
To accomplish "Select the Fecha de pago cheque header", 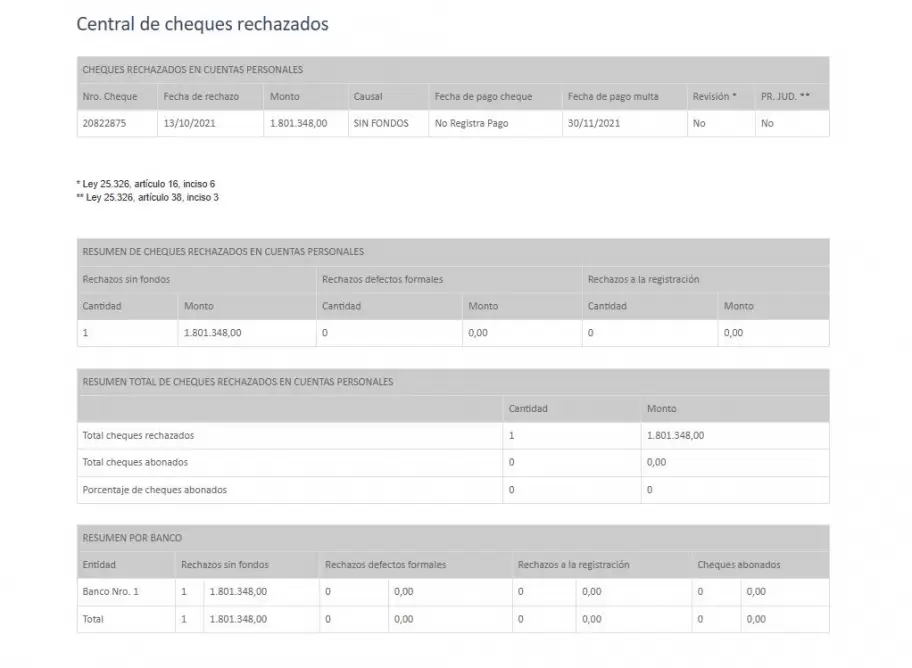I will [483, 97].
